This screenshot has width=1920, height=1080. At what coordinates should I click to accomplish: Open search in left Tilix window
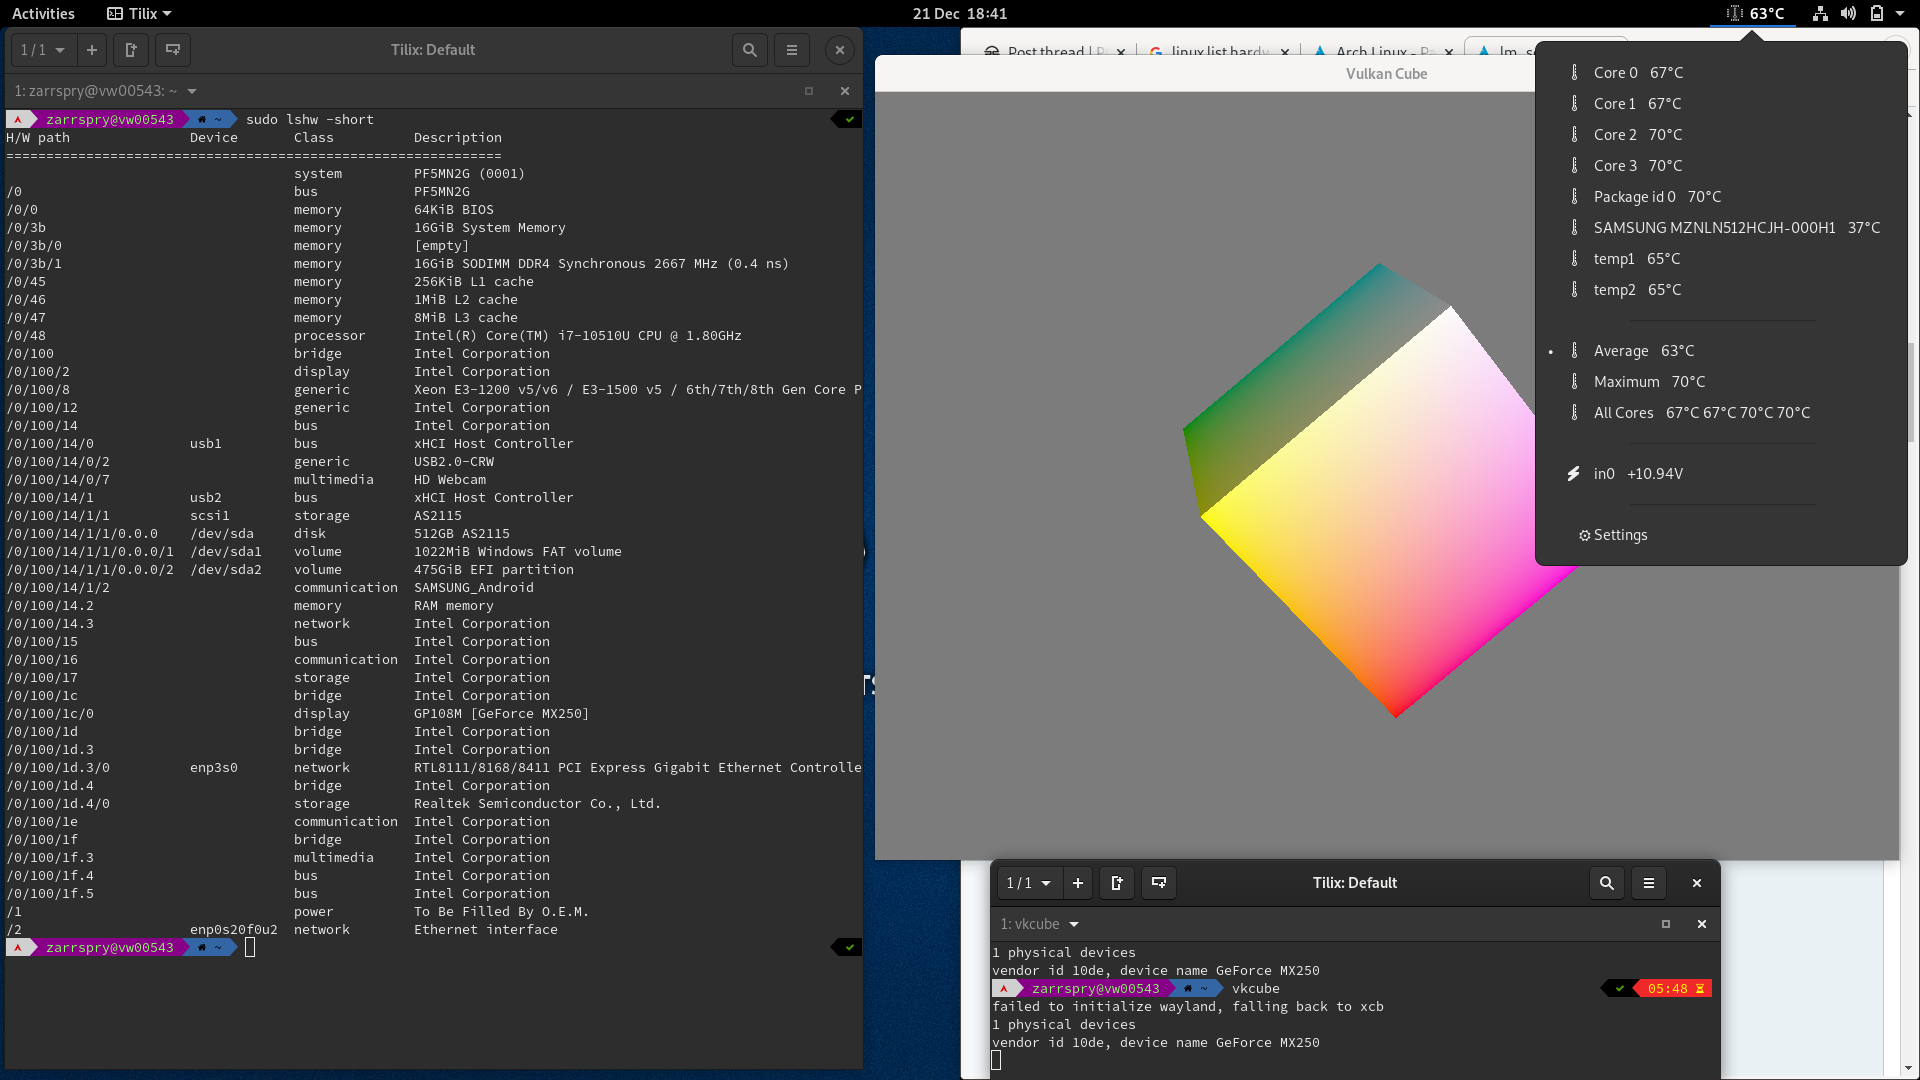[749, 50]
